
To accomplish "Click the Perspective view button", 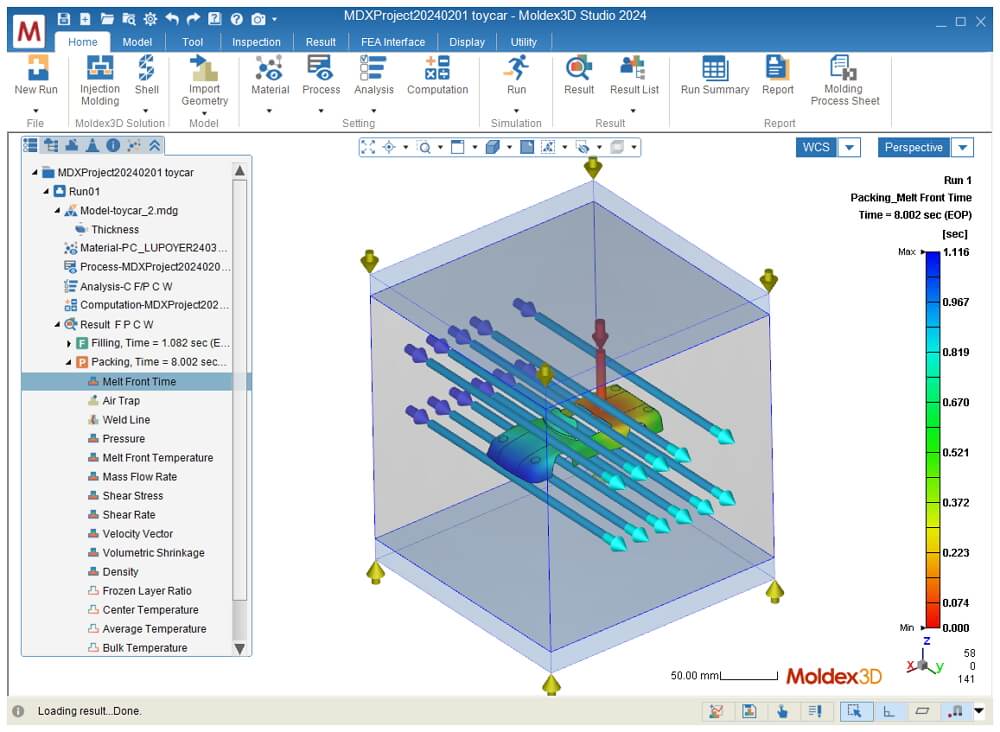I will coord(914,147).
